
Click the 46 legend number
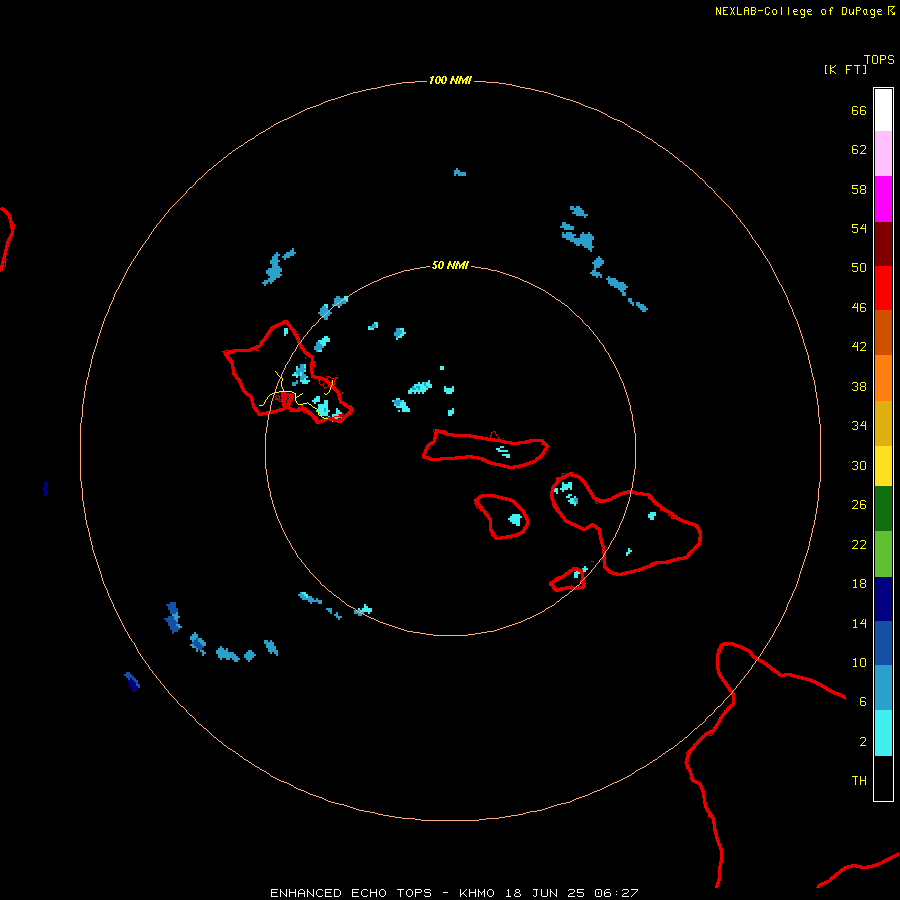(x=859, y=308)
